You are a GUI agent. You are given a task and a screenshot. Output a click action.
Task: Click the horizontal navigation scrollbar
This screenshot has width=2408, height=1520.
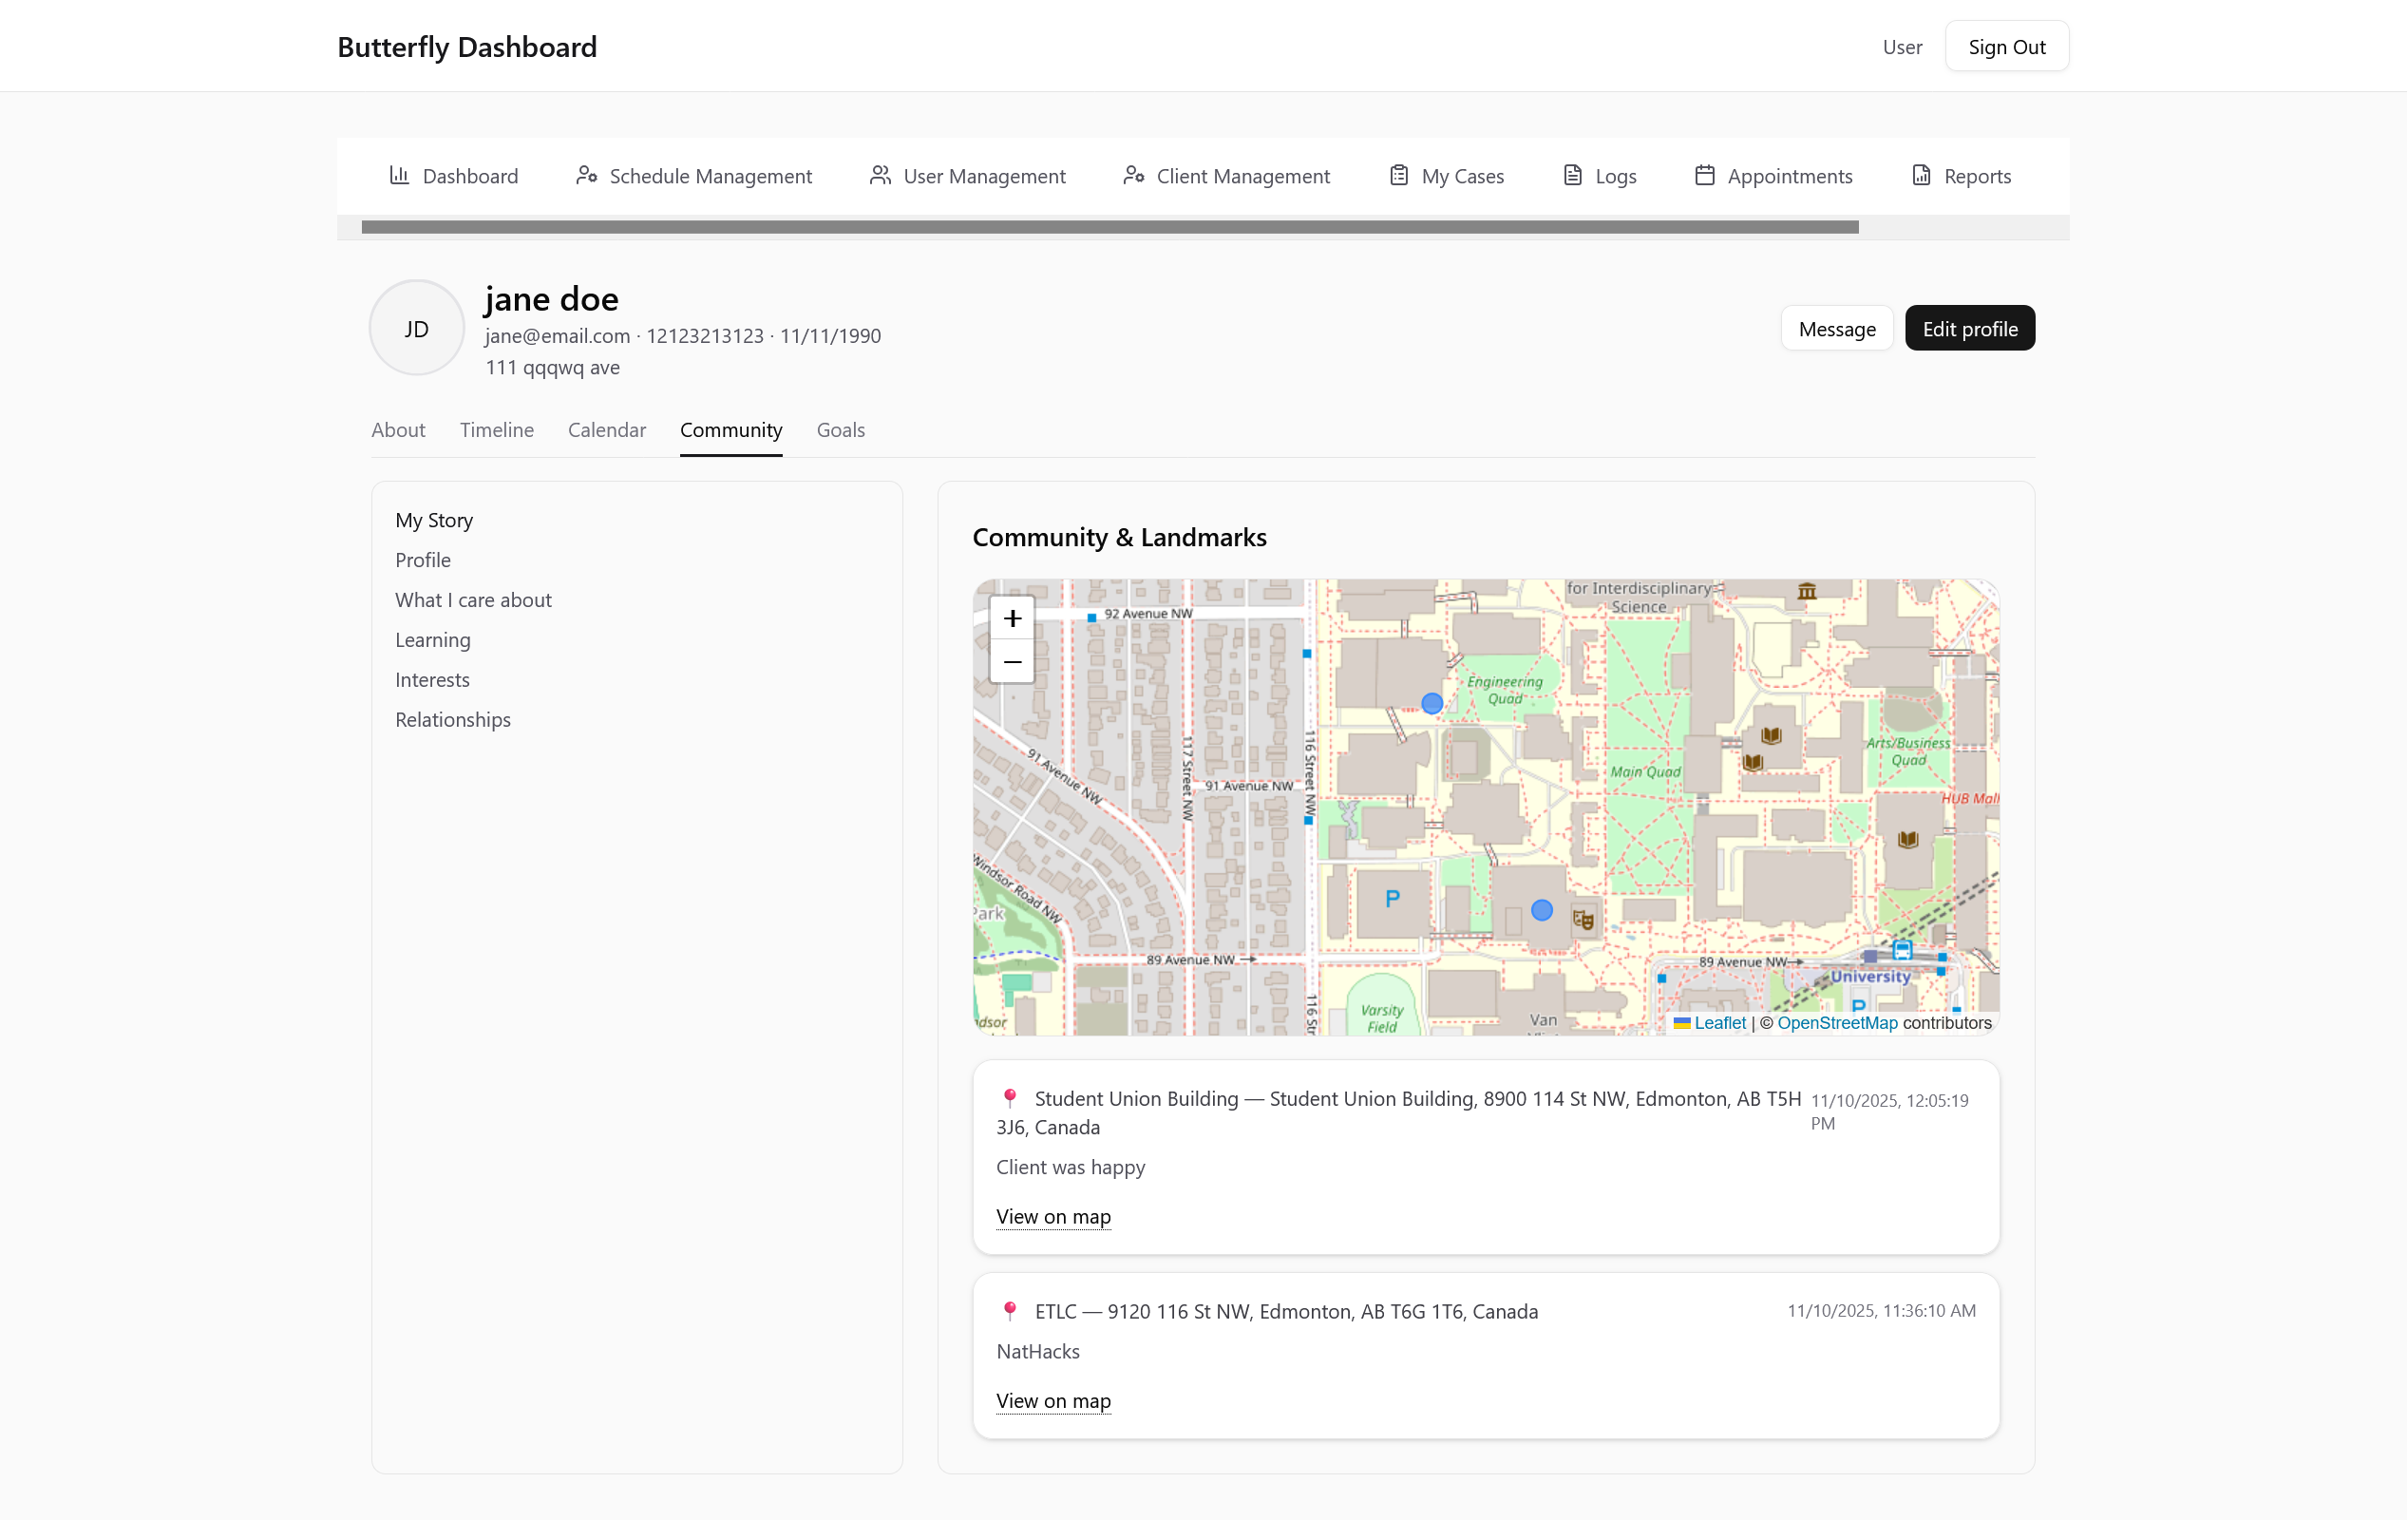pyautogui.click(x=1109, y=227)
